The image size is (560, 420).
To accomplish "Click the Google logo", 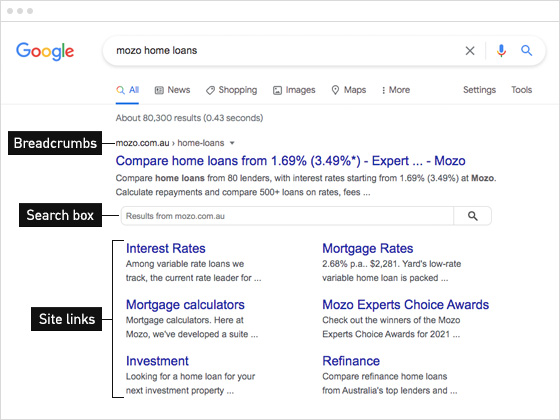I will click(x=45, y=51).
